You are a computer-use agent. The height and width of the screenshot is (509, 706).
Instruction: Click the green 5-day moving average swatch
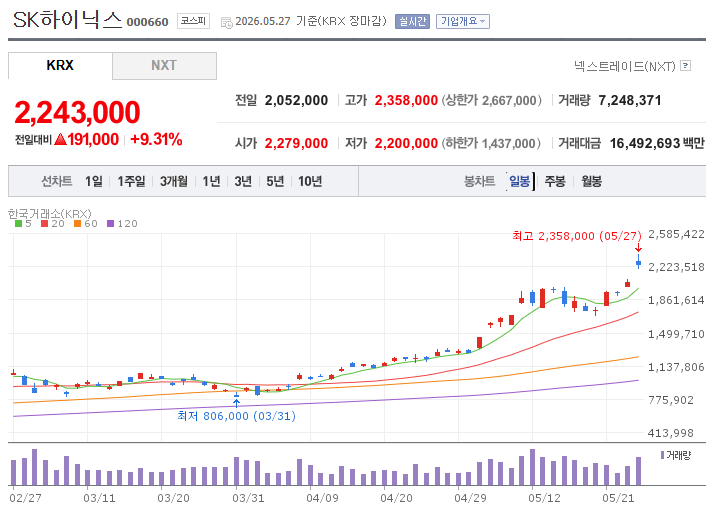(x=18, y=223)
